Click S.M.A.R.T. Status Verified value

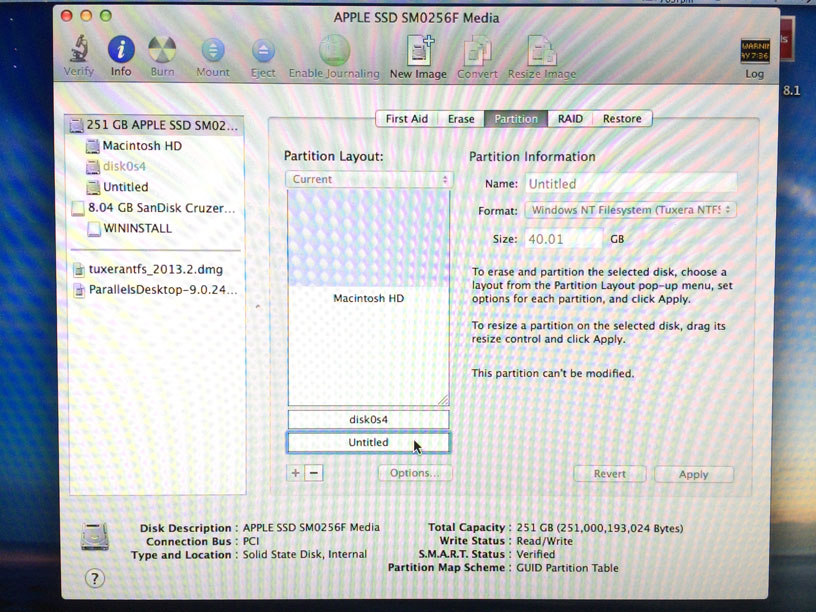(536, 554)
